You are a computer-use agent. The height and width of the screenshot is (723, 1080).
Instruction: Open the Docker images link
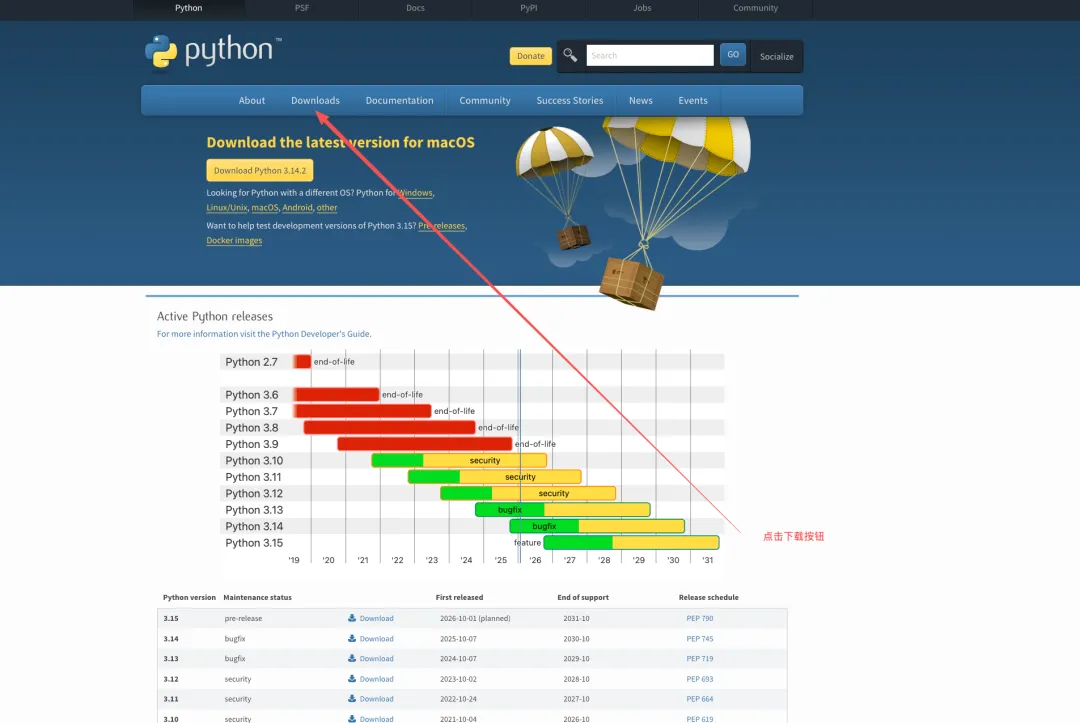tap(234, 240)
